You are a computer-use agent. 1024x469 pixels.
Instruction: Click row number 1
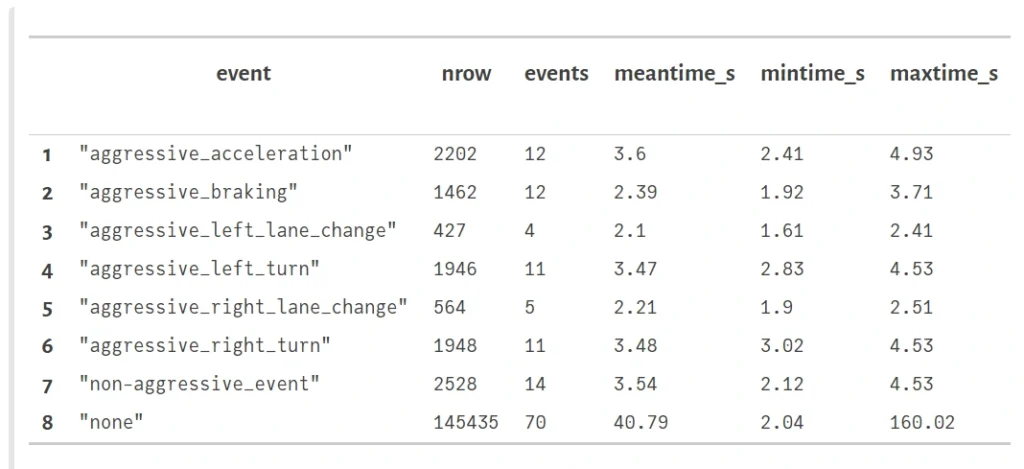coord(47,155)
